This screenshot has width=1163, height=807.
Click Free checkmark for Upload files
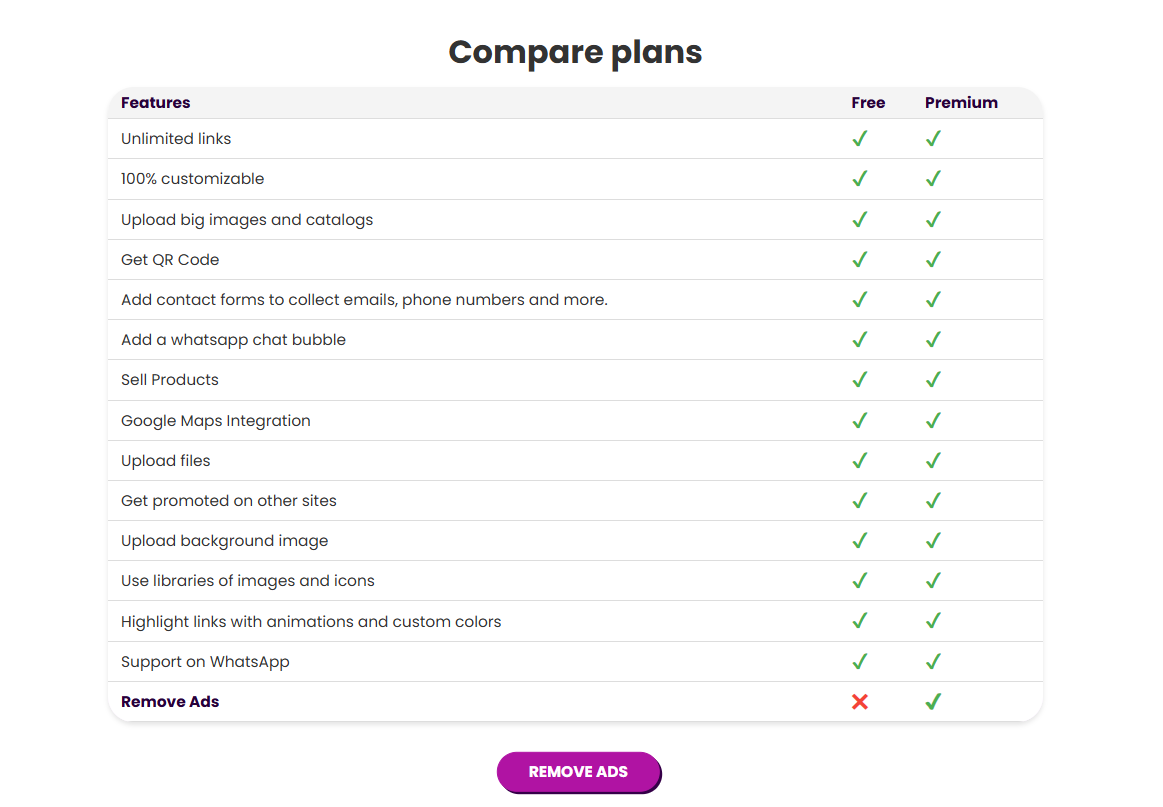tap(860, 461)
